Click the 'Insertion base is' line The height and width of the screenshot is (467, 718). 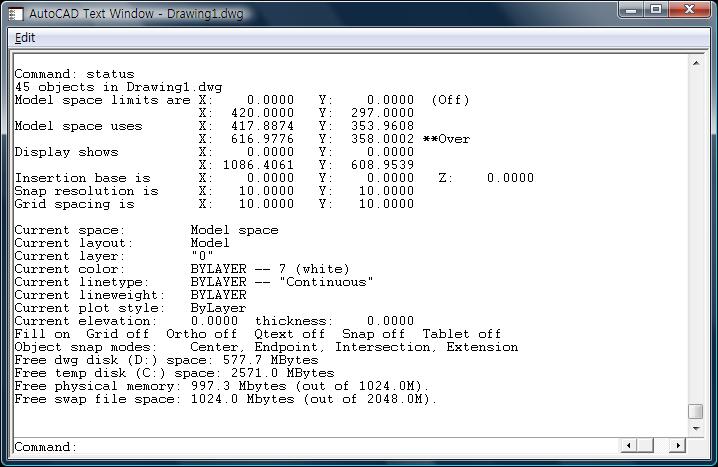(x=274, y=178)
